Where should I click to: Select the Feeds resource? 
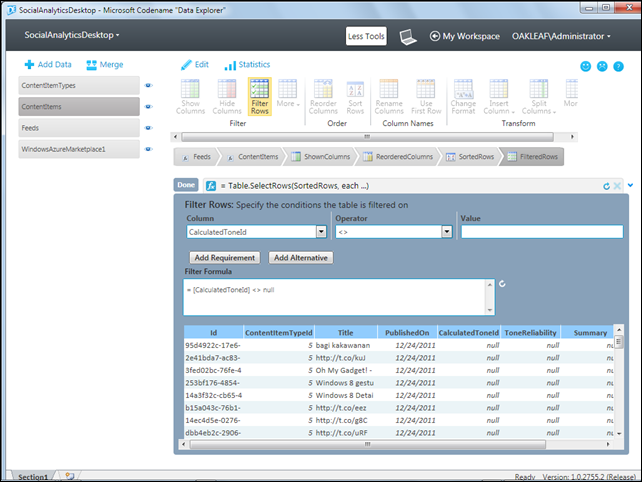[x=79, y=128]
